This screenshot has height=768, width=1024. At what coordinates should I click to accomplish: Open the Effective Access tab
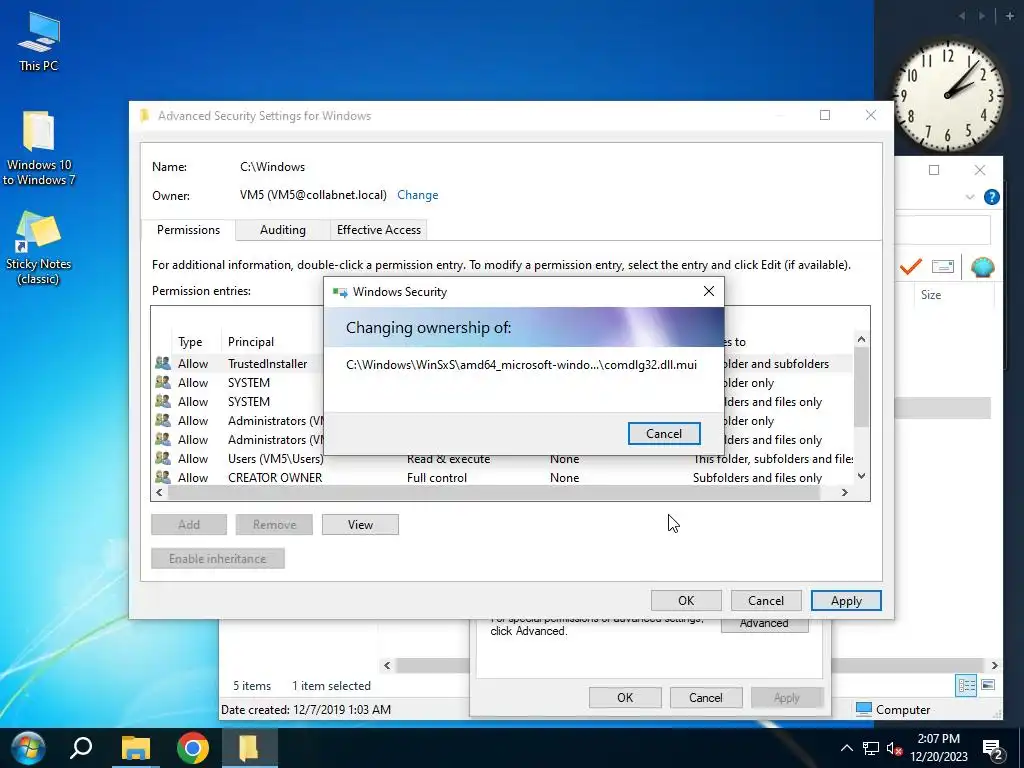point(379,230)
